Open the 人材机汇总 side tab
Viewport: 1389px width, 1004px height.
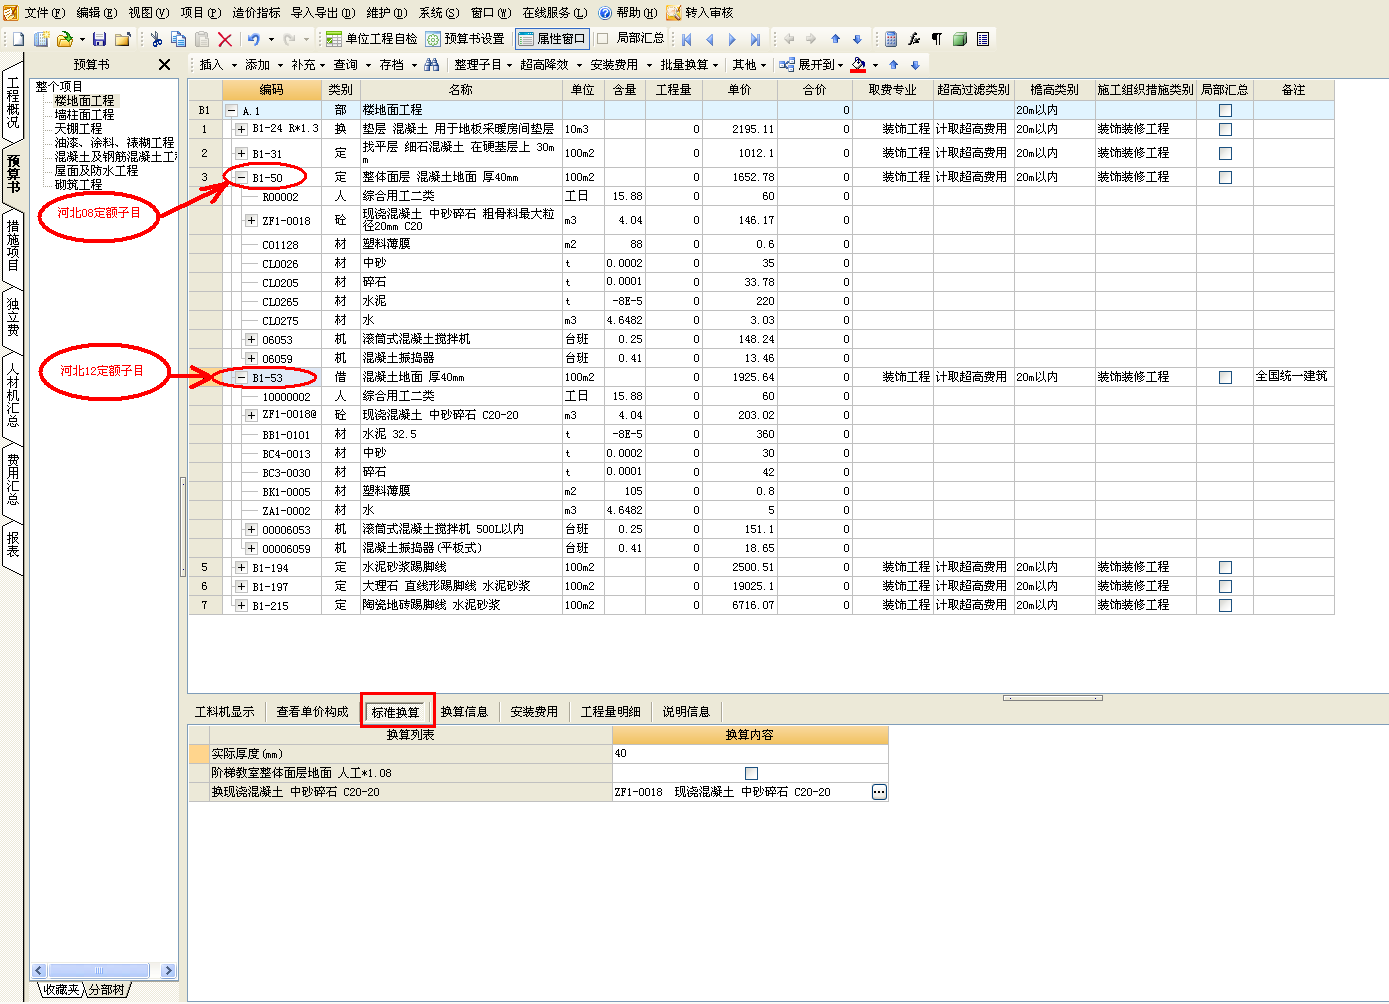coord(13,395)
